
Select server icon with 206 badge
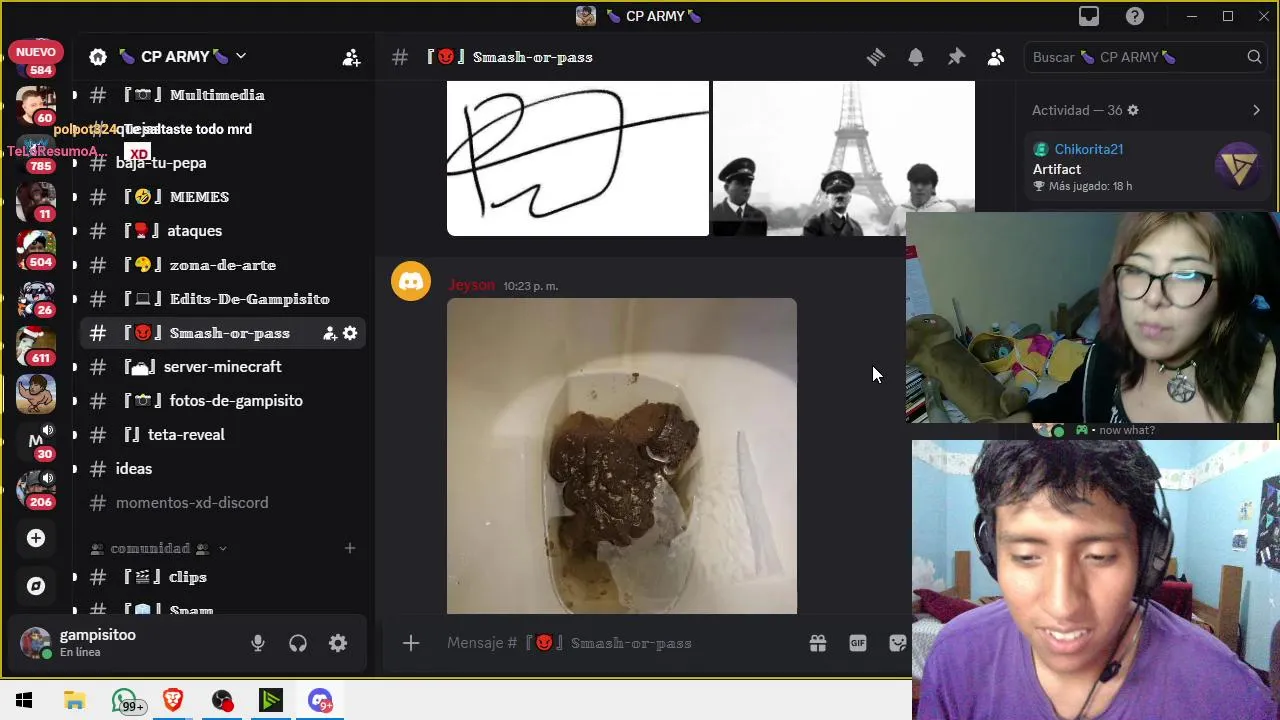click(x=36, y=490)
